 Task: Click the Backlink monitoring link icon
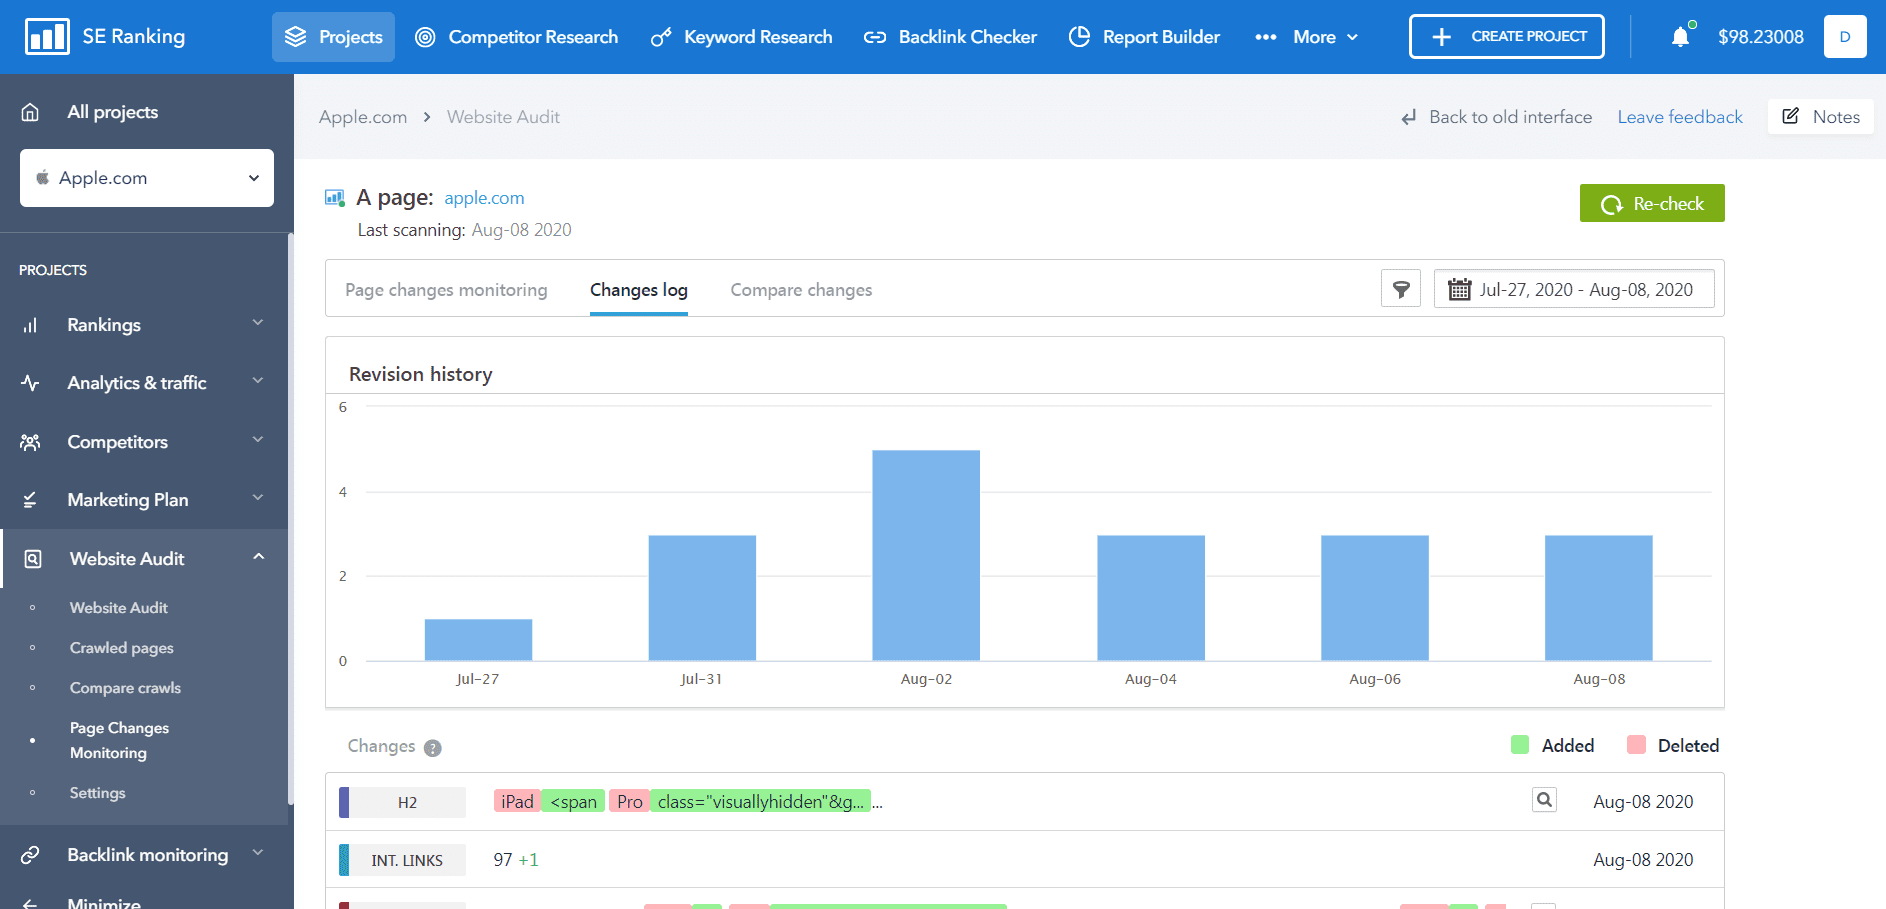[31, 855]
